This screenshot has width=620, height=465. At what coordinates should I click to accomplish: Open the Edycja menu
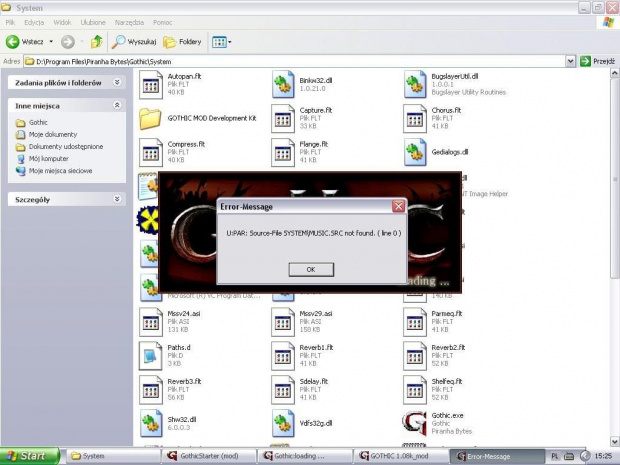coord(34,23)
